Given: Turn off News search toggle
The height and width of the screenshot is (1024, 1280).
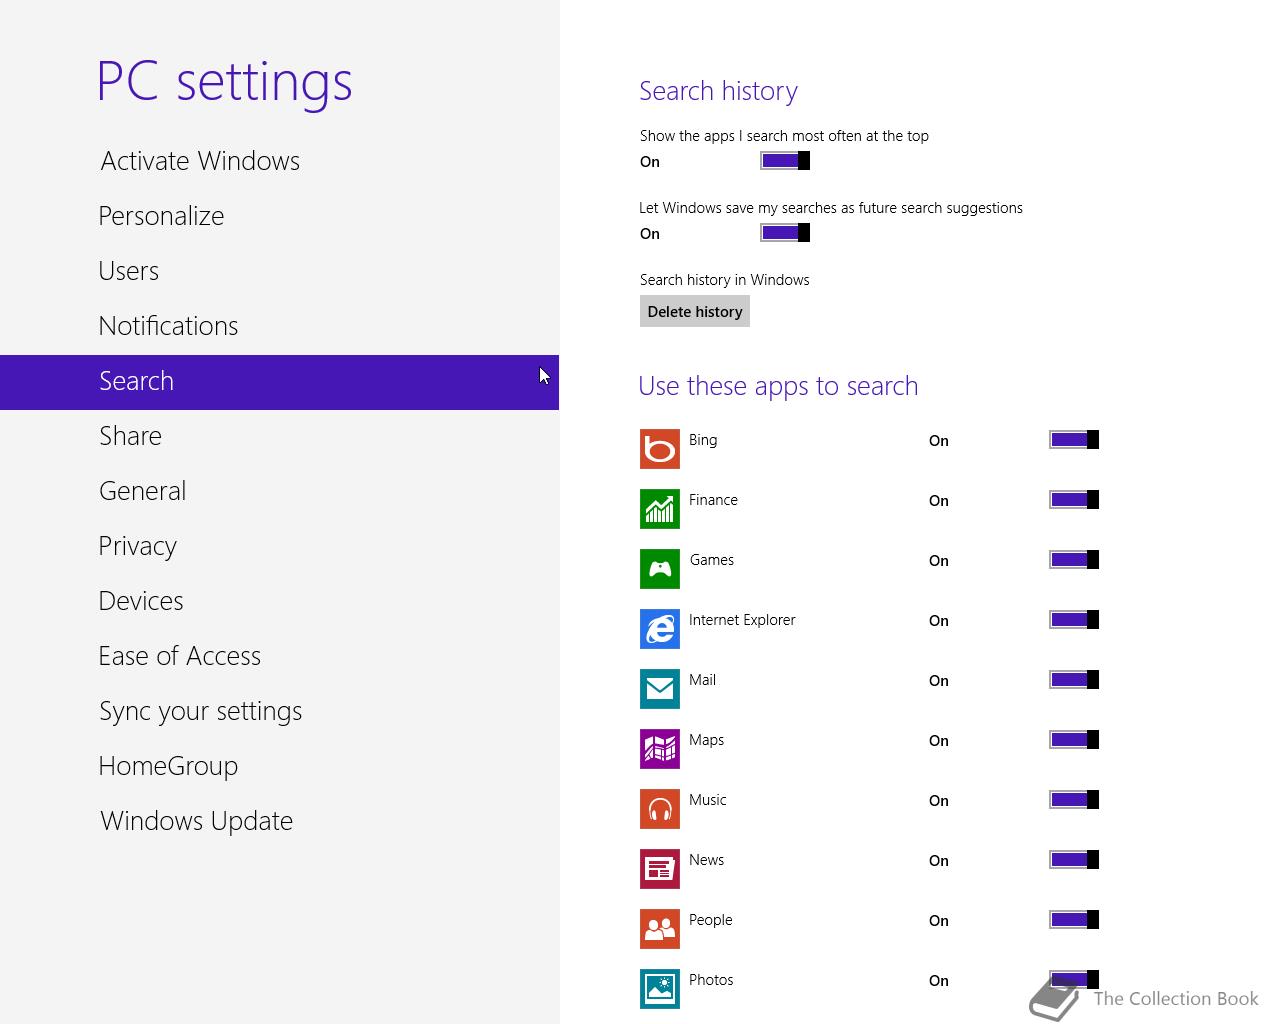Looking at the screenshot, I should tap(1074, 860).
